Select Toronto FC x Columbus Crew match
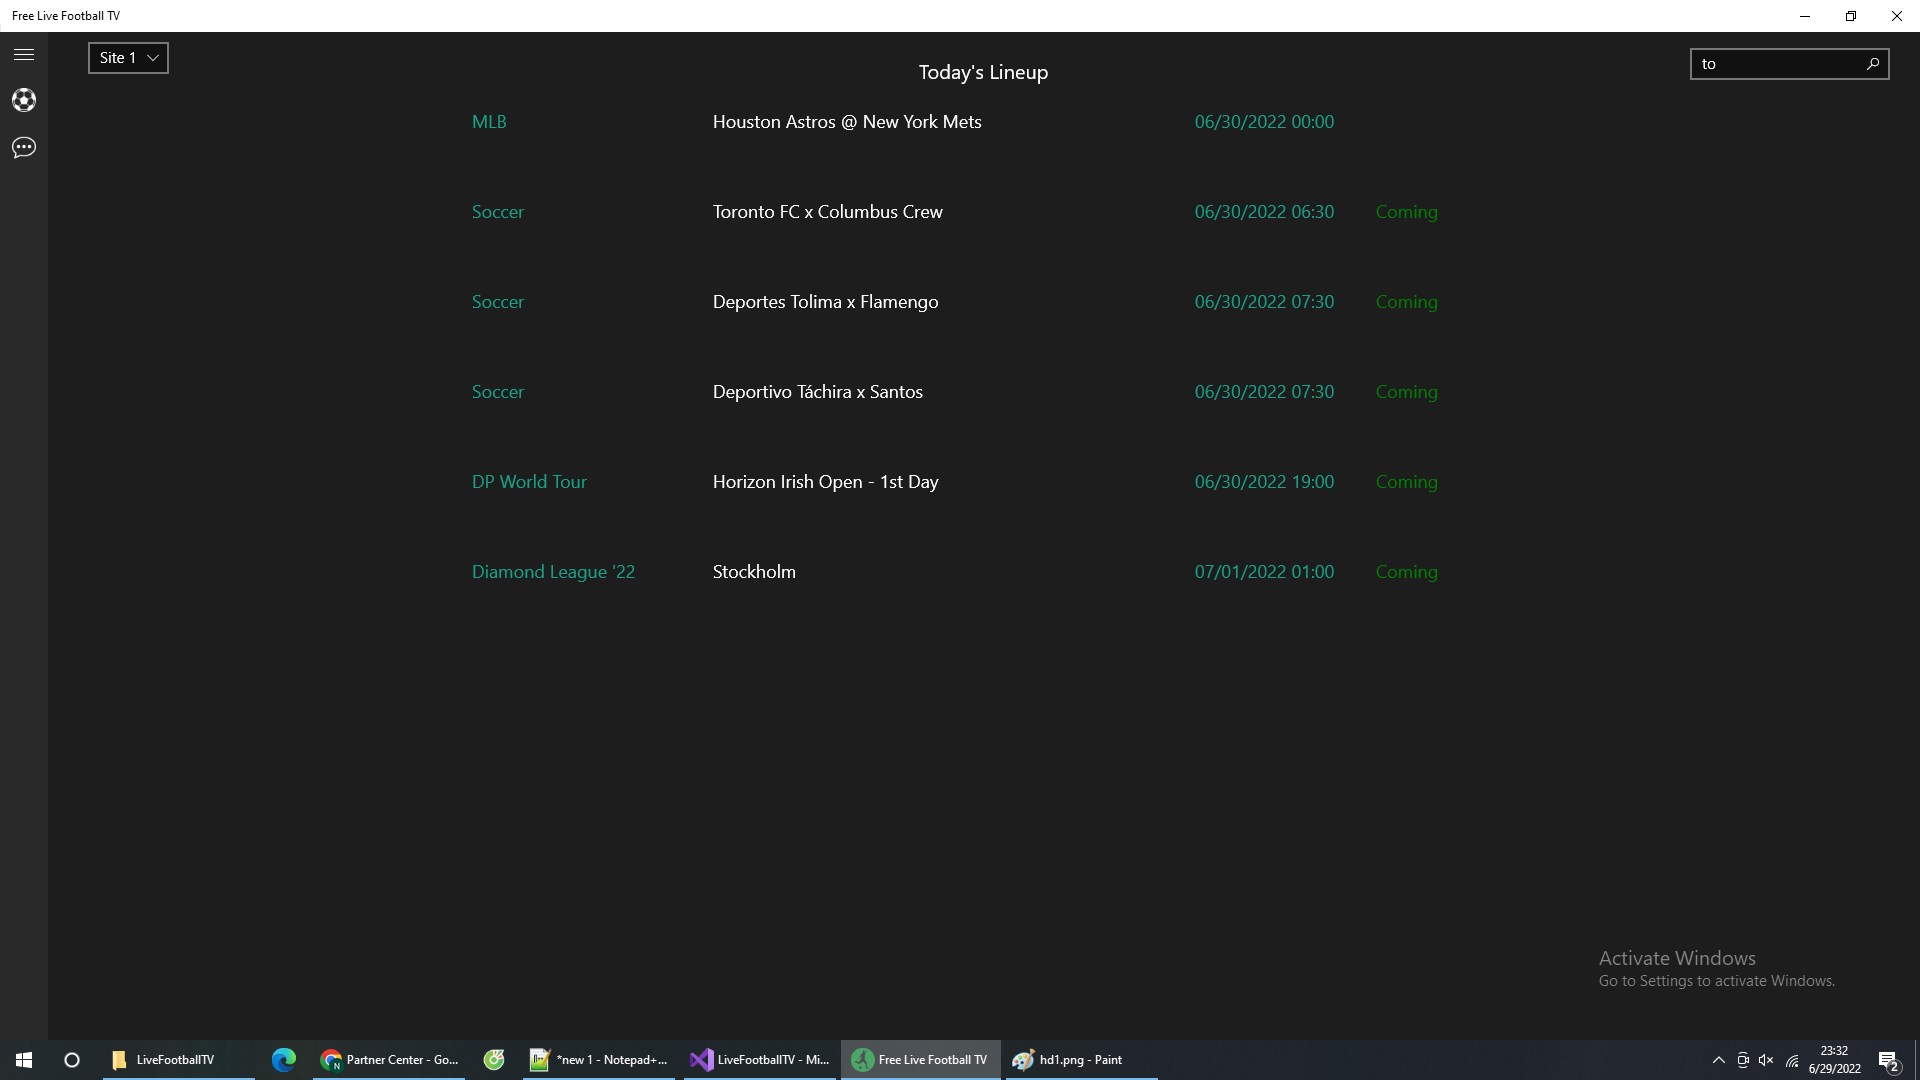Screen dimensions: 1920x1080 [x=827, y=212]
